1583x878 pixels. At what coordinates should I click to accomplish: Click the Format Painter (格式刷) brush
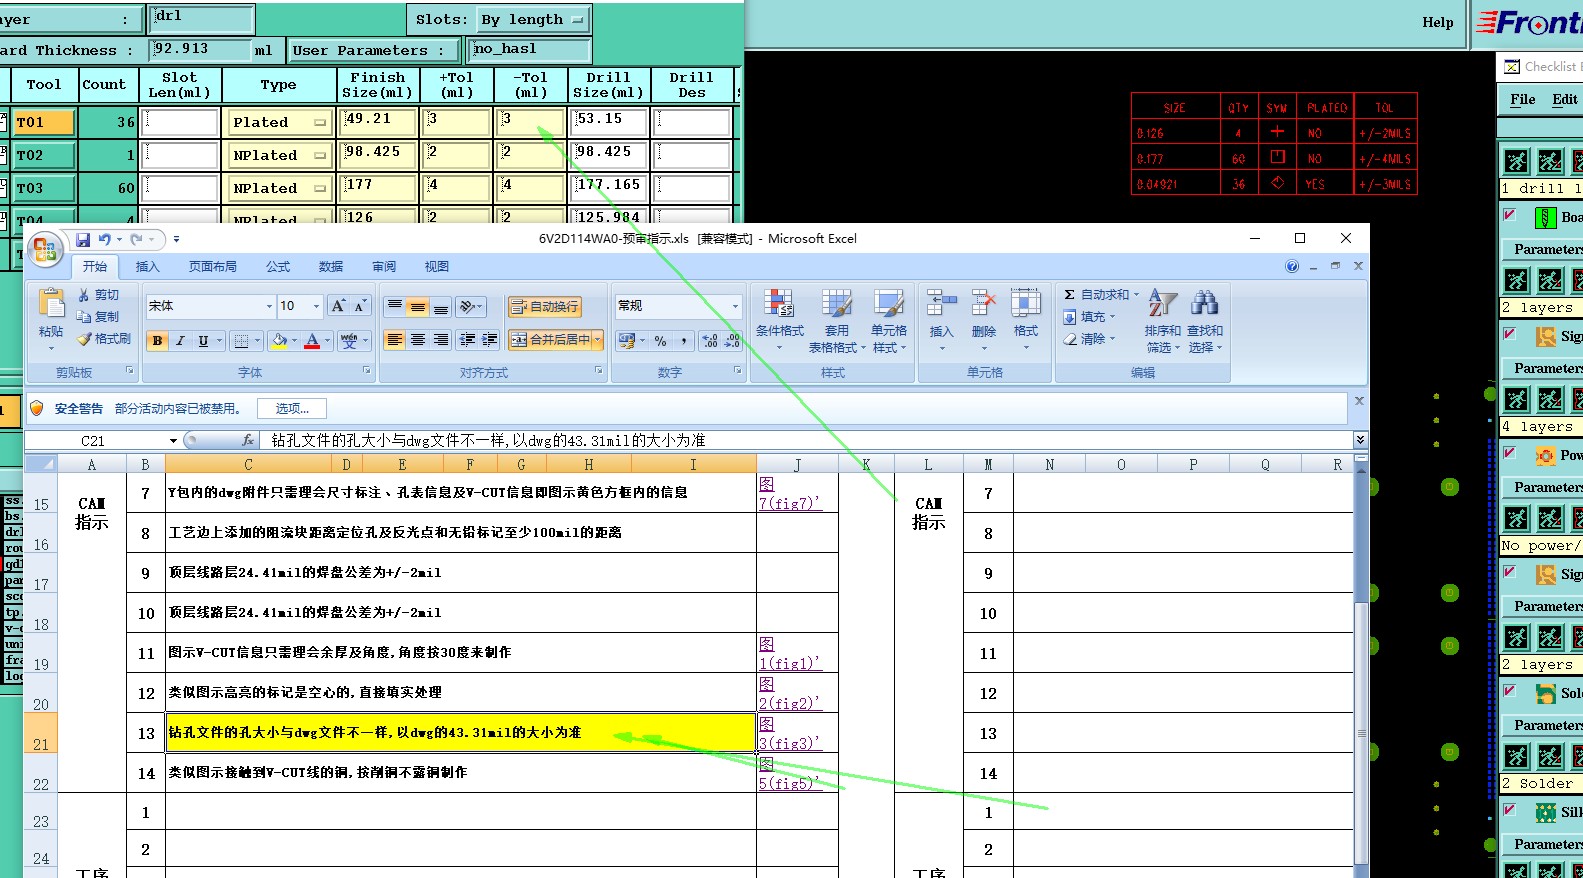(x=84, y=339)
